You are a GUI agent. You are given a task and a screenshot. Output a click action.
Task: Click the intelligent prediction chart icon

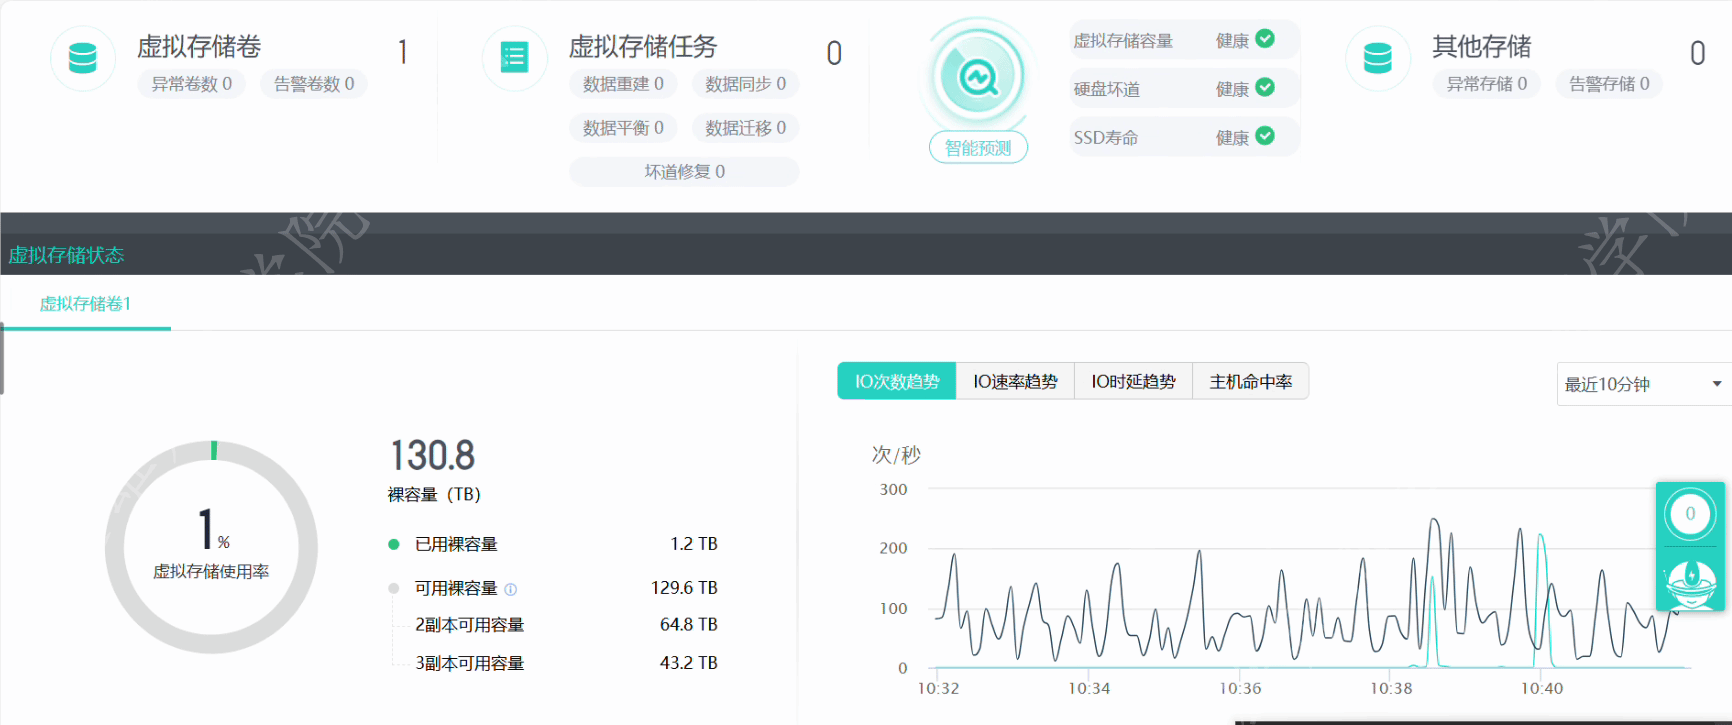[x=978, y=76]
